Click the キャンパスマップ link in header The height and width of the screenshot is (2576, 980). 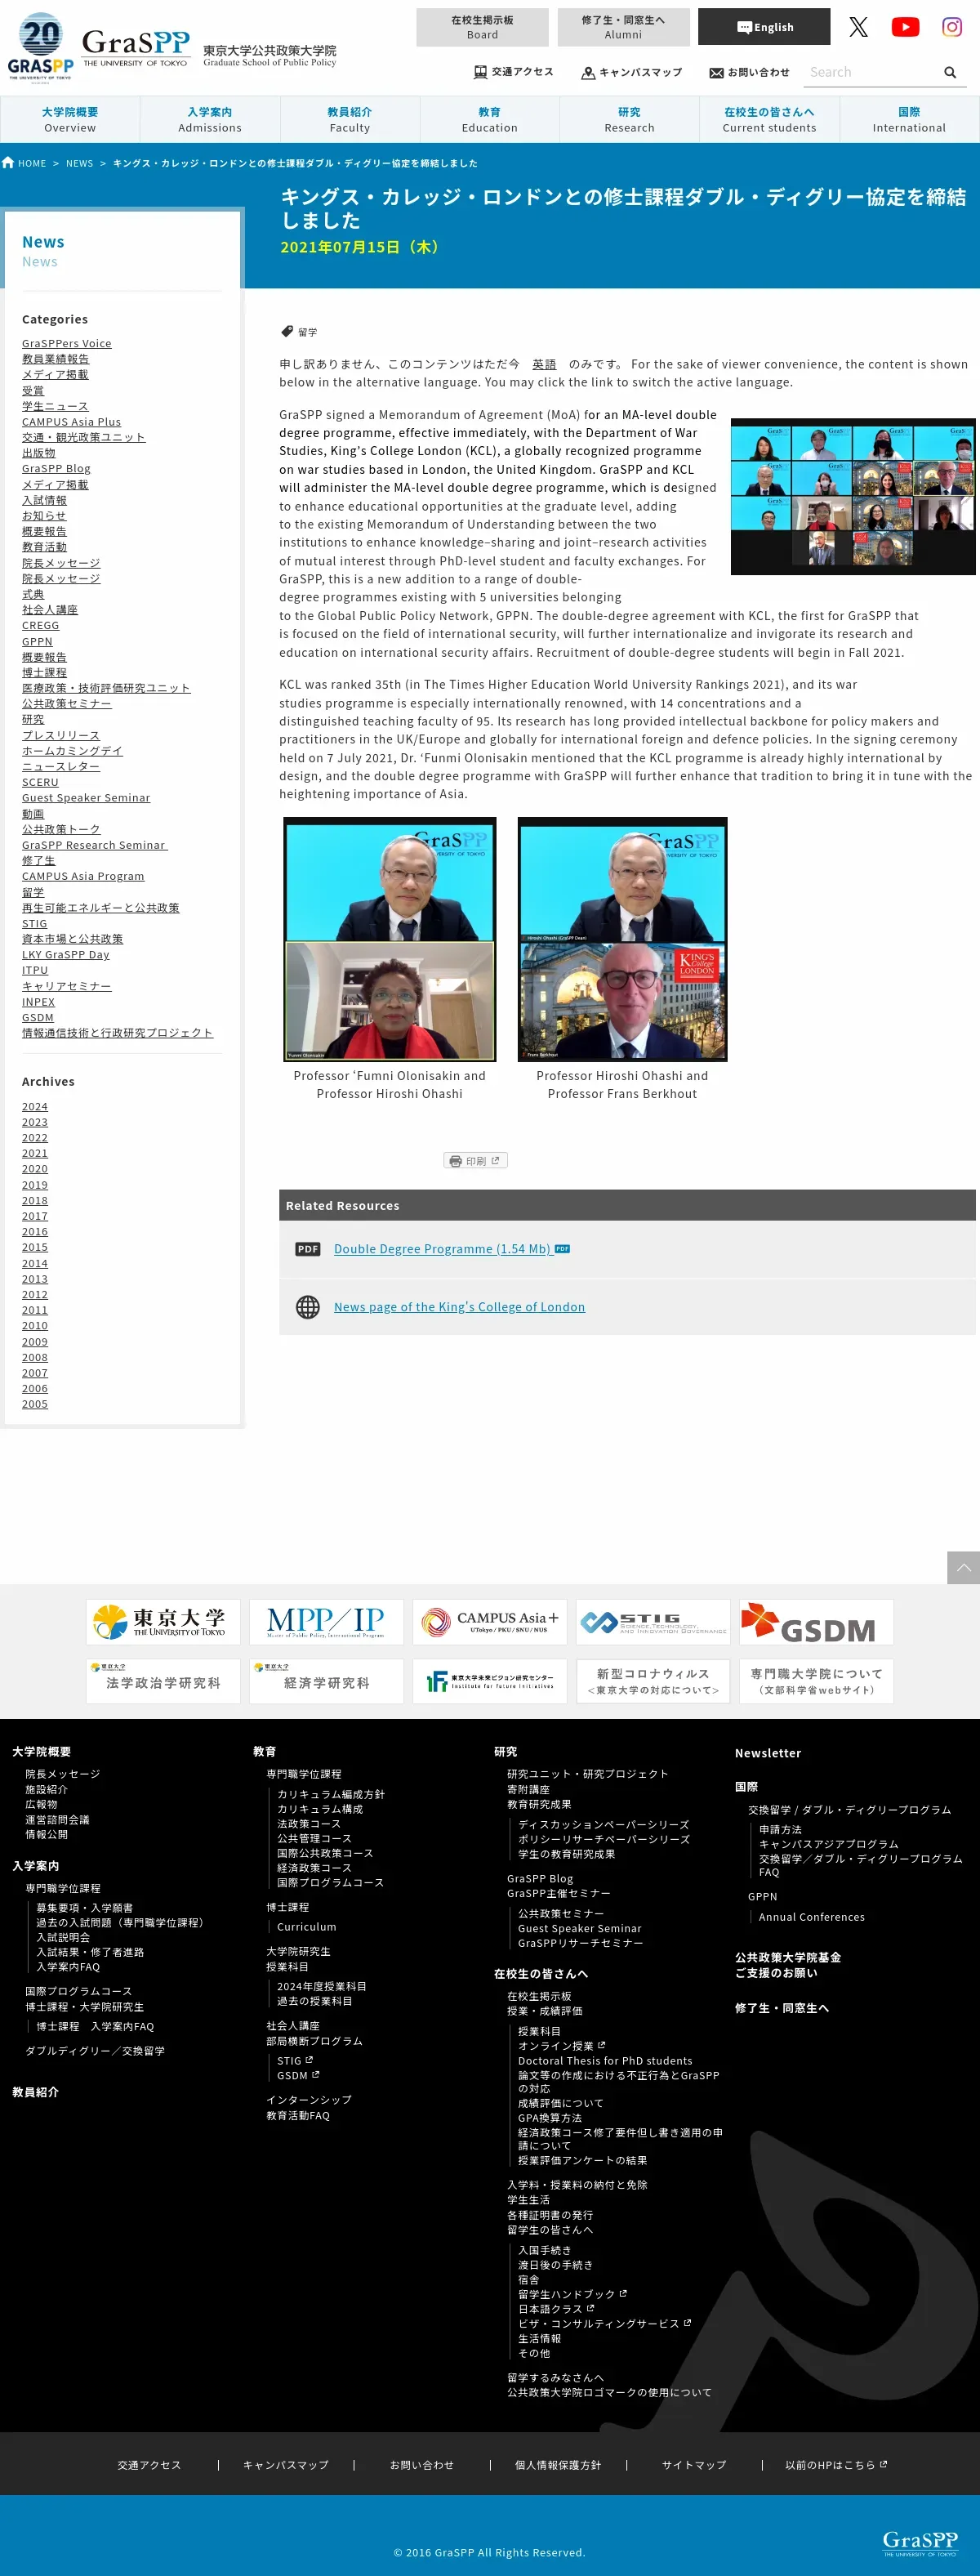(x=632, y=72)
